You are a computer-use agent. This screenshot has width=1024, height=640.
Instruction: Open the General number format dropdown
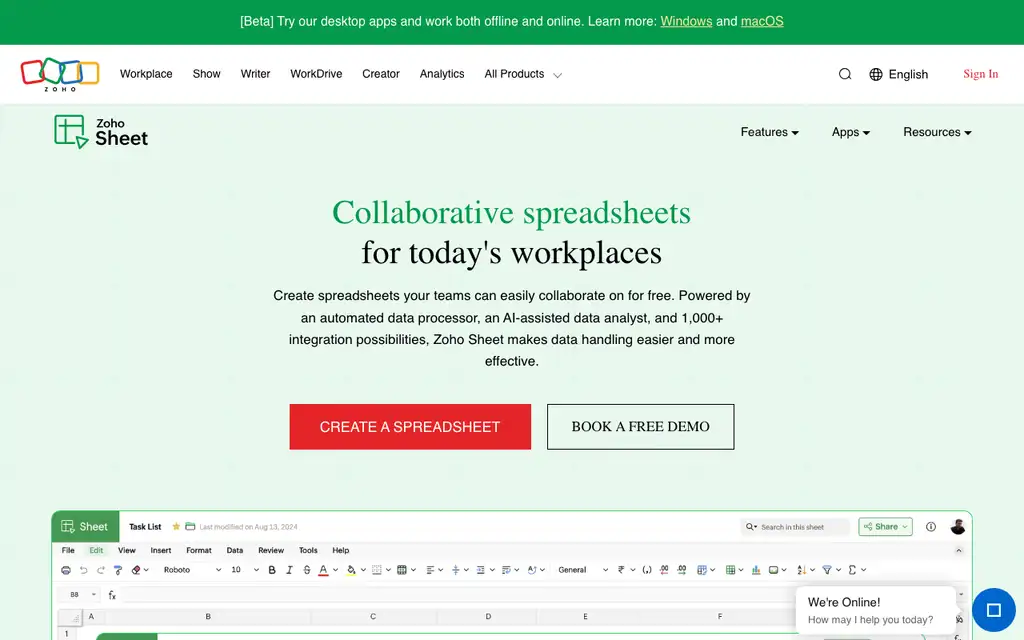(x=583, y=569)
